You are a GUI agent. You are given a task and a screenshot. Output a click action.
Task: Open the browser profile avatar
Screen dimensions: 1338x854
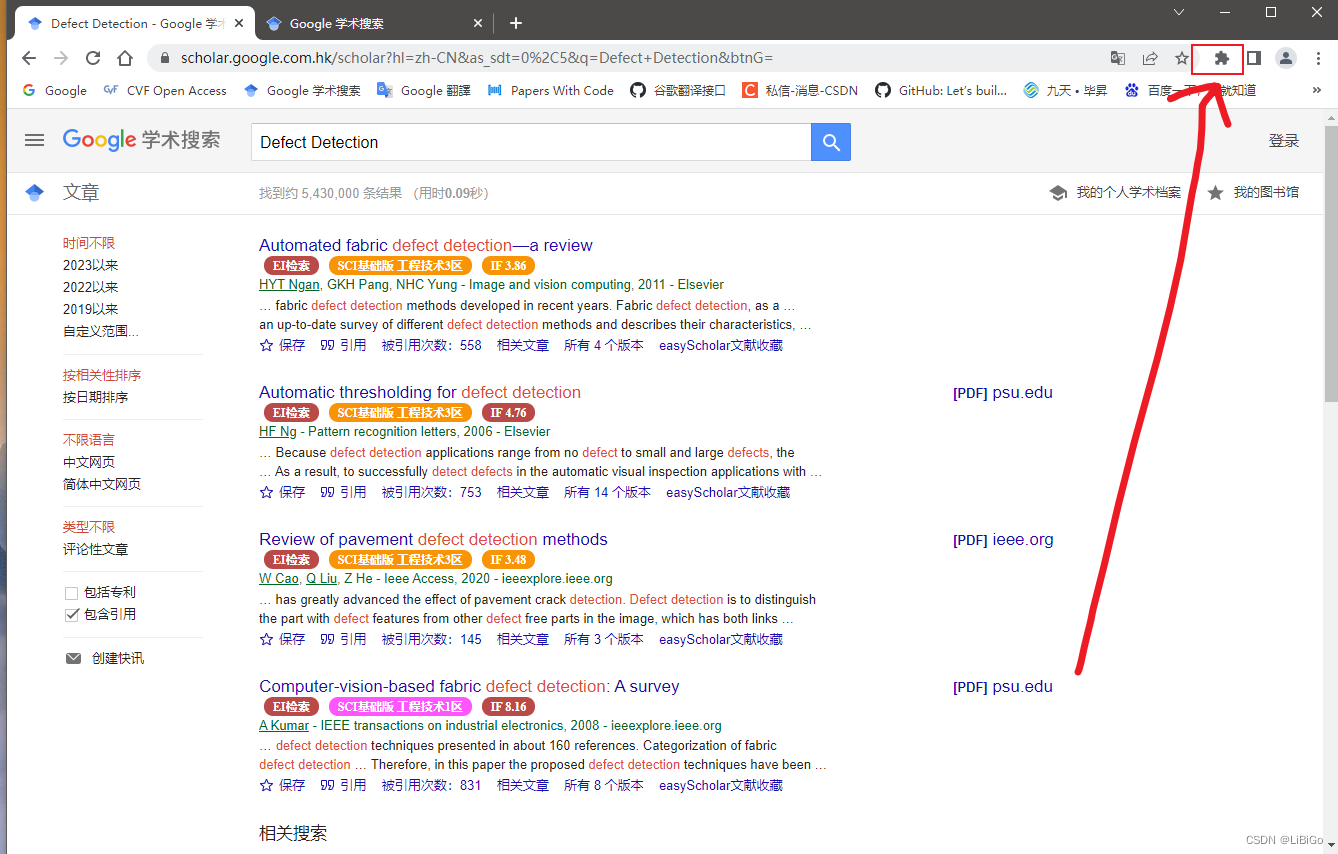click(1285, 58)
